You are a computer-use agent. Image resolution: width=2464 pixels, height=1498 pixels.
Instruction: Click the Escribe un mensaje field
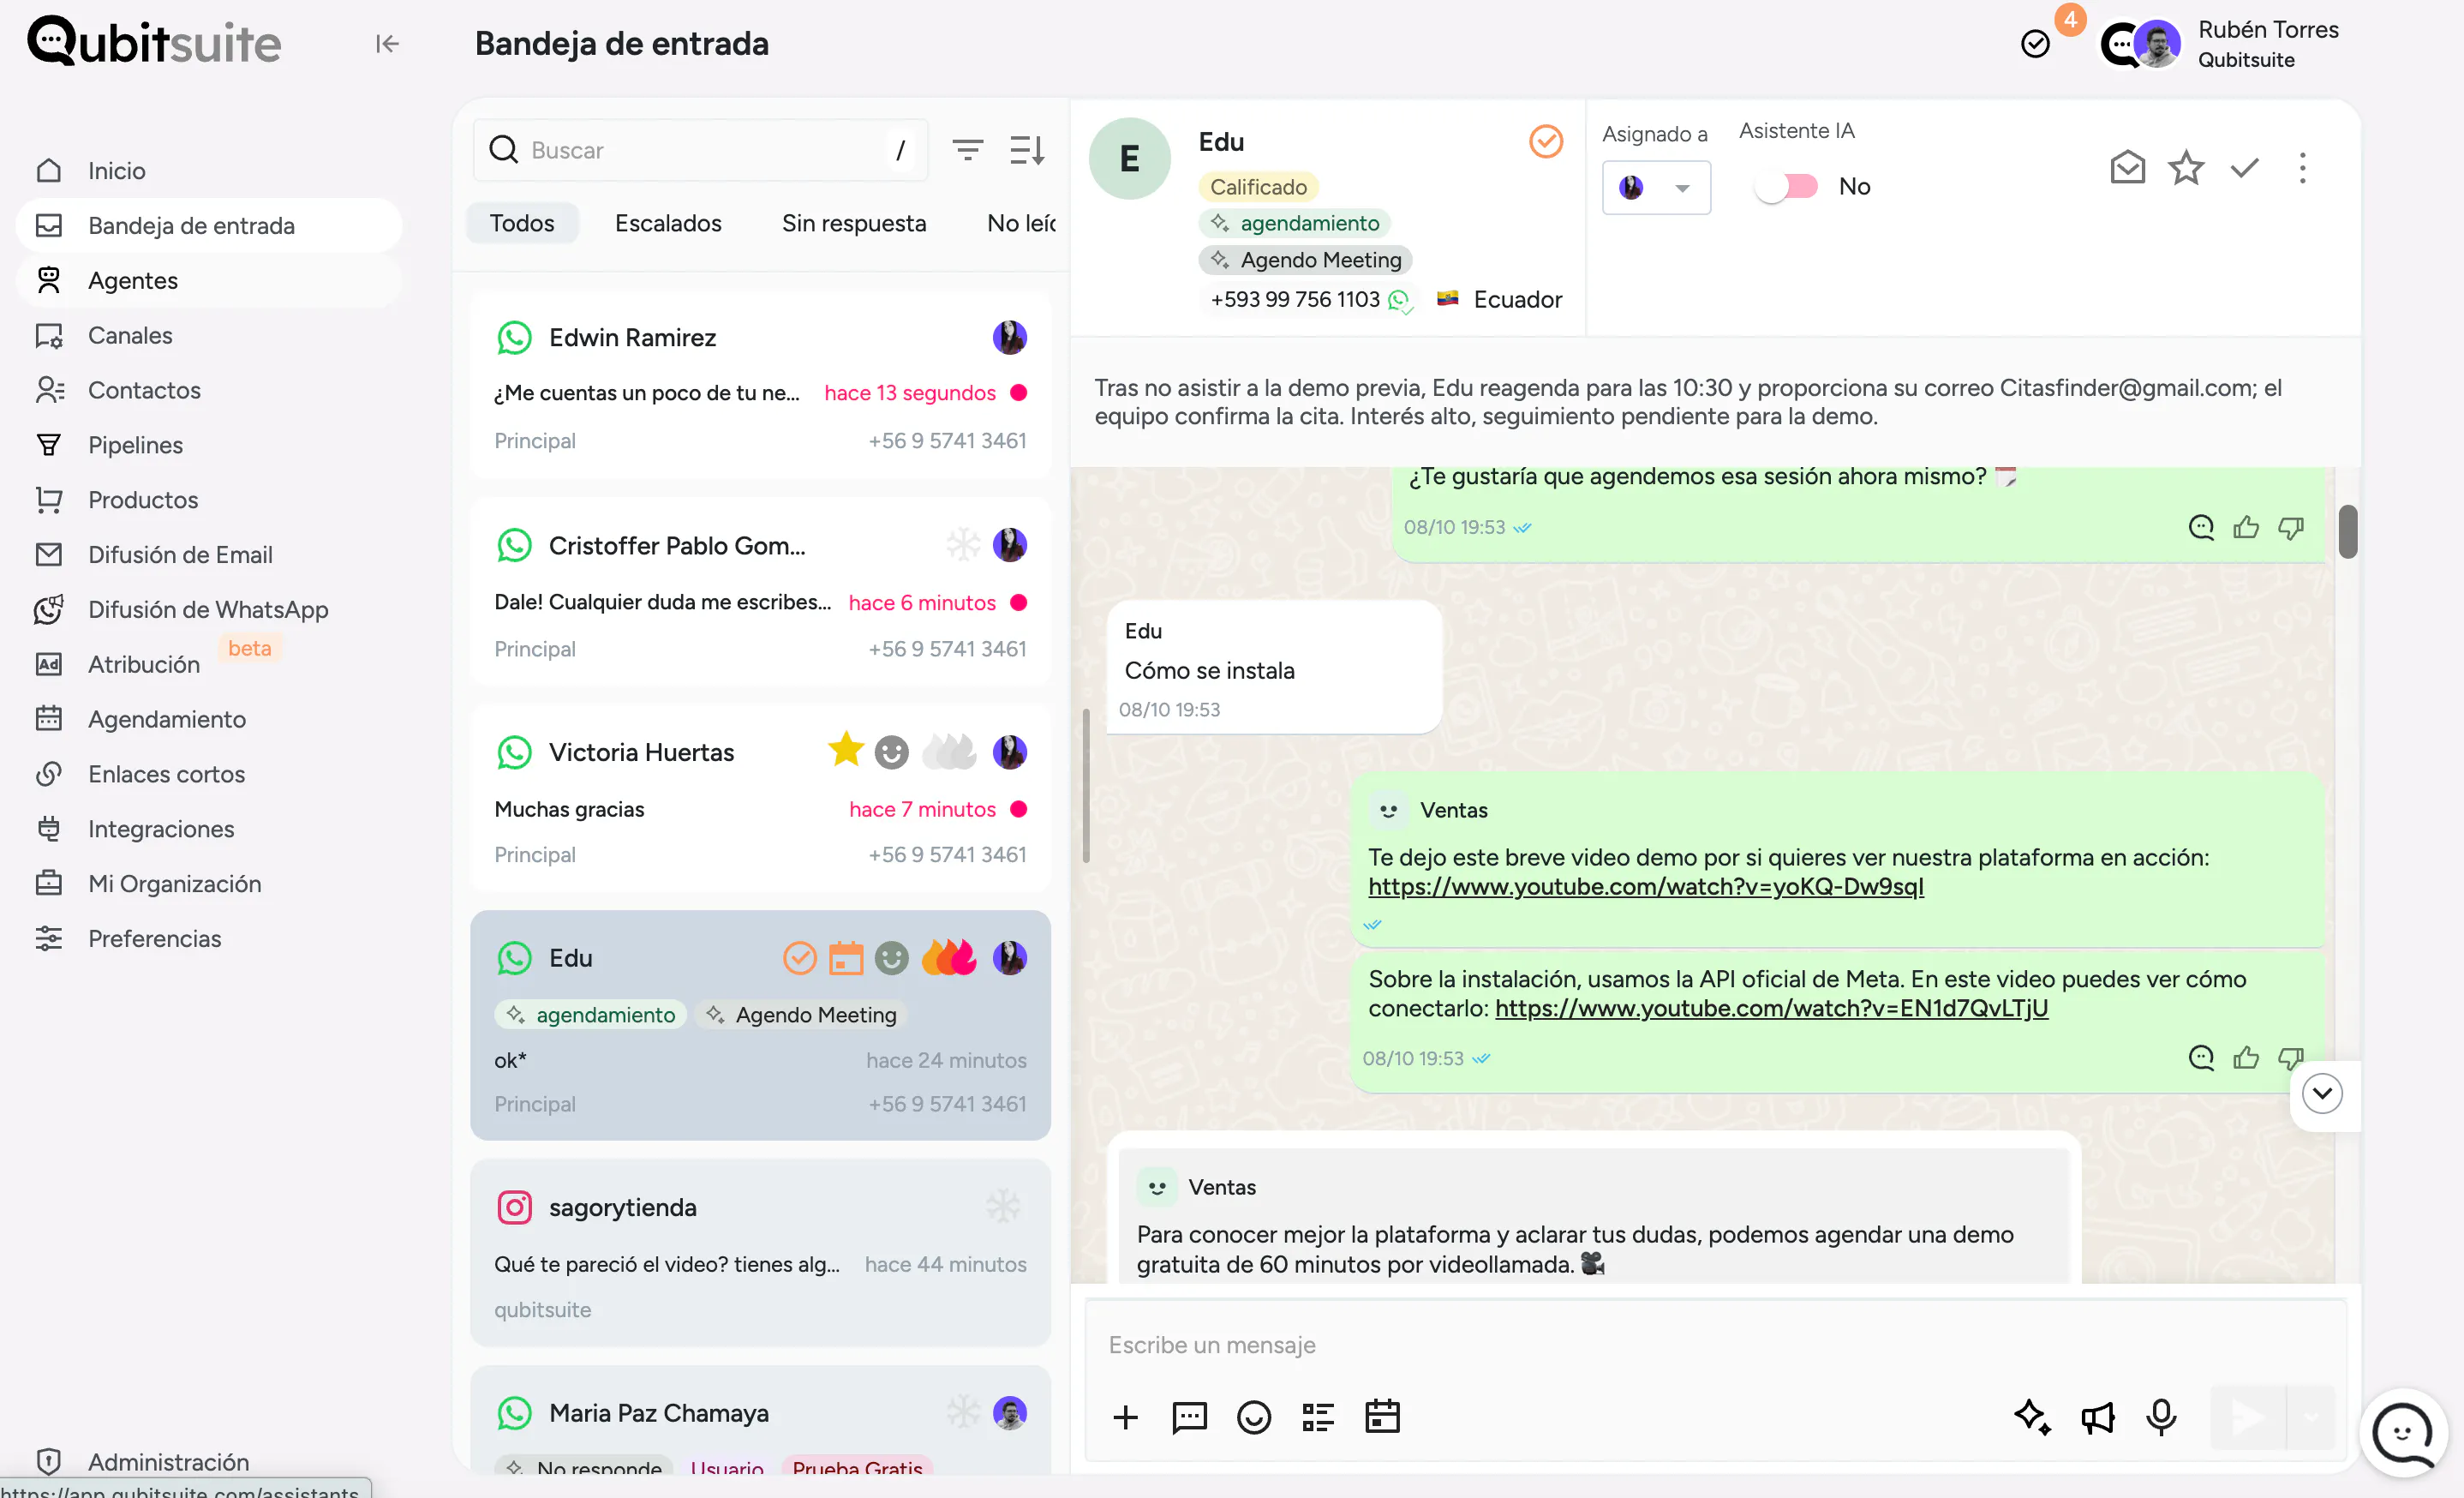(x=1714, y=1345)
